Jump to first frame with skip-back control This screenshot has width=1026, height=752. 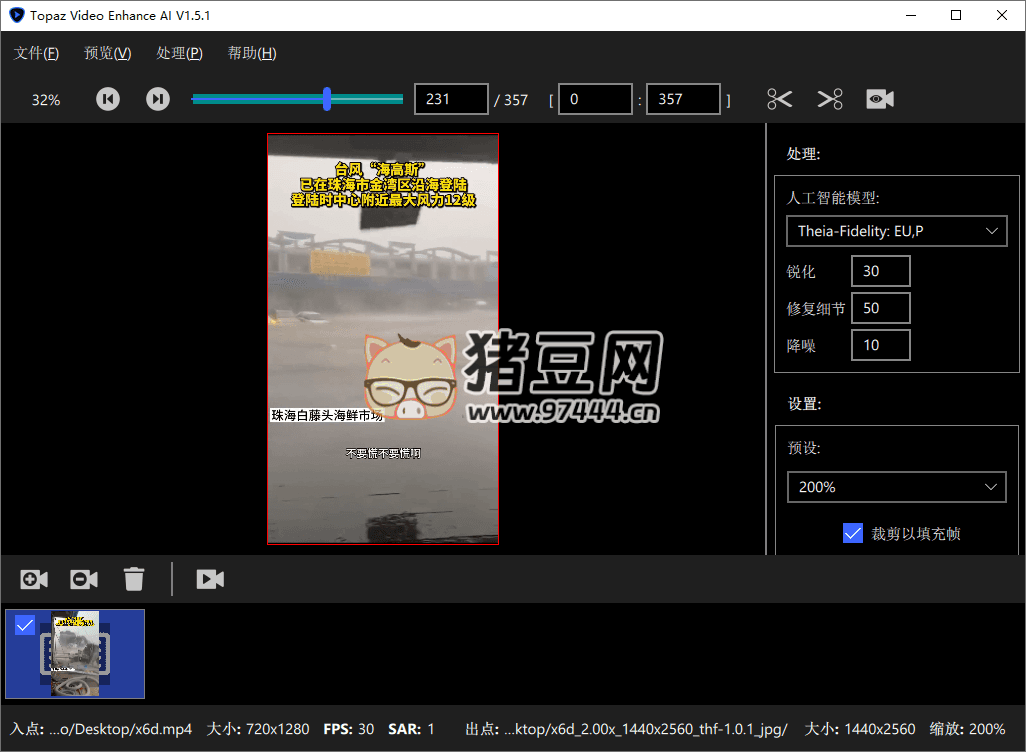107,99
